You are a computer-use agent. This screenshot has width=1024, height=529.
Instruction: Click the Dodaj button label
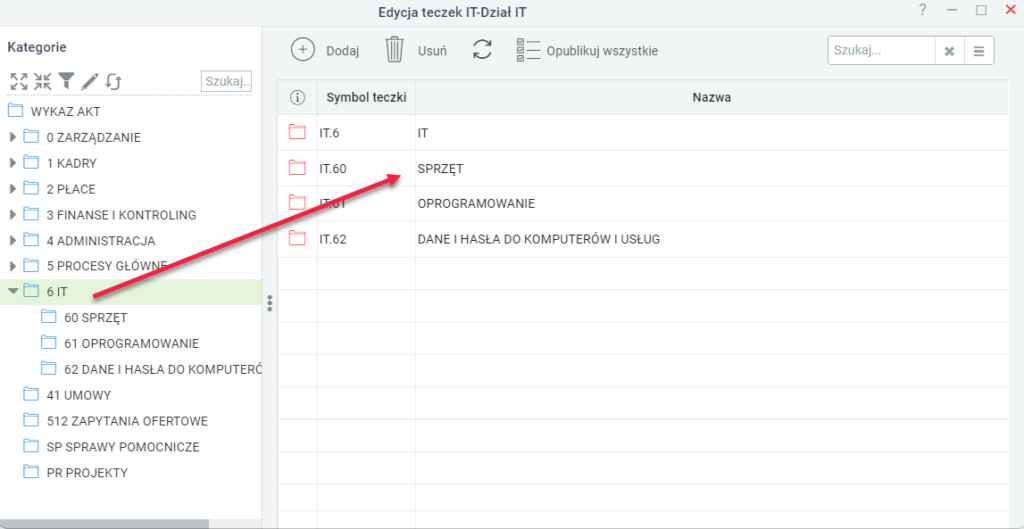pos(343,51)
